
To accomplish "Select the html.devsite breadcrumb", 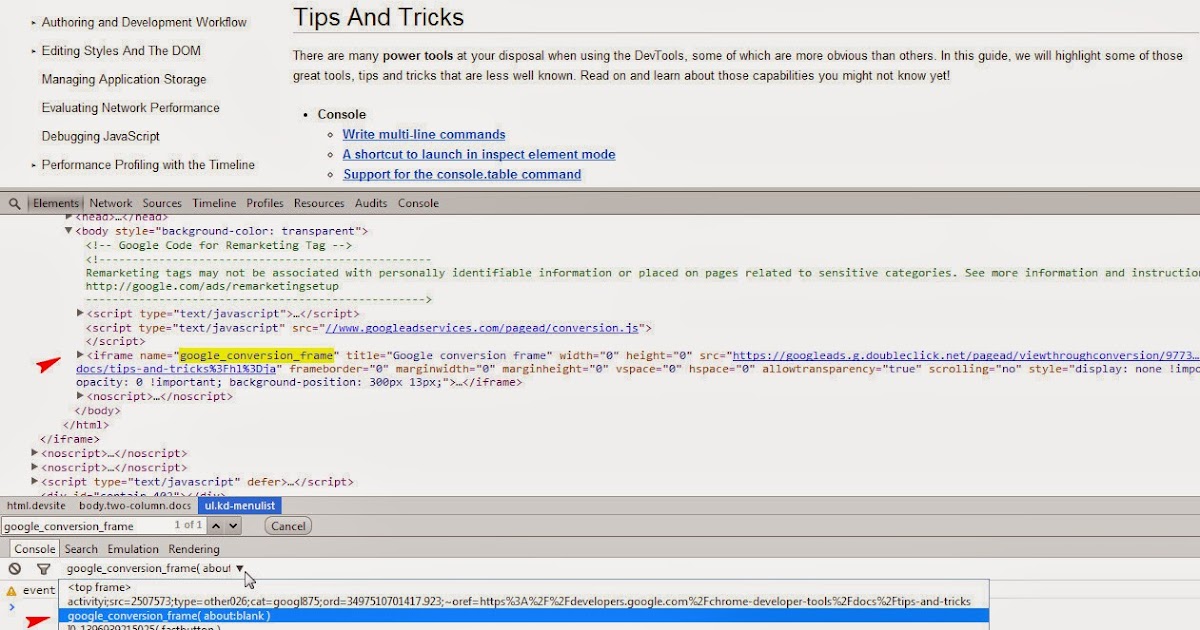I will (x=34, y=506).
